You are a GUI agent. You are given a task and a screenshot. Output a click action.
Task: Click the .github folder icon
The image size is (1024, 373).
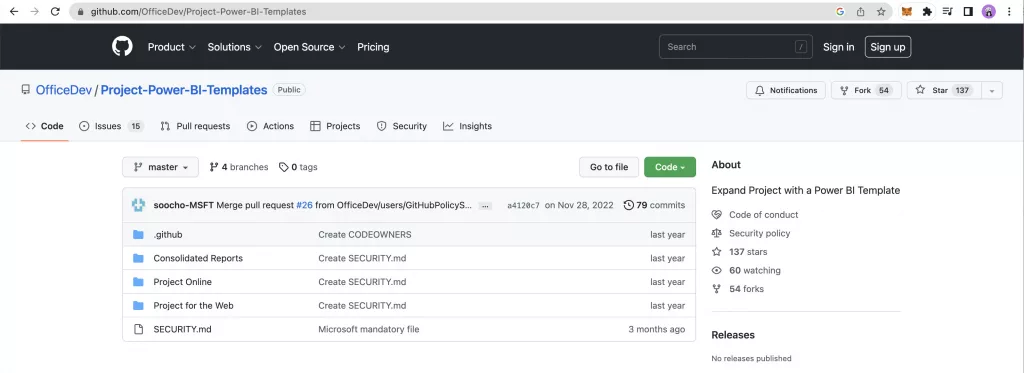point(138,235)
